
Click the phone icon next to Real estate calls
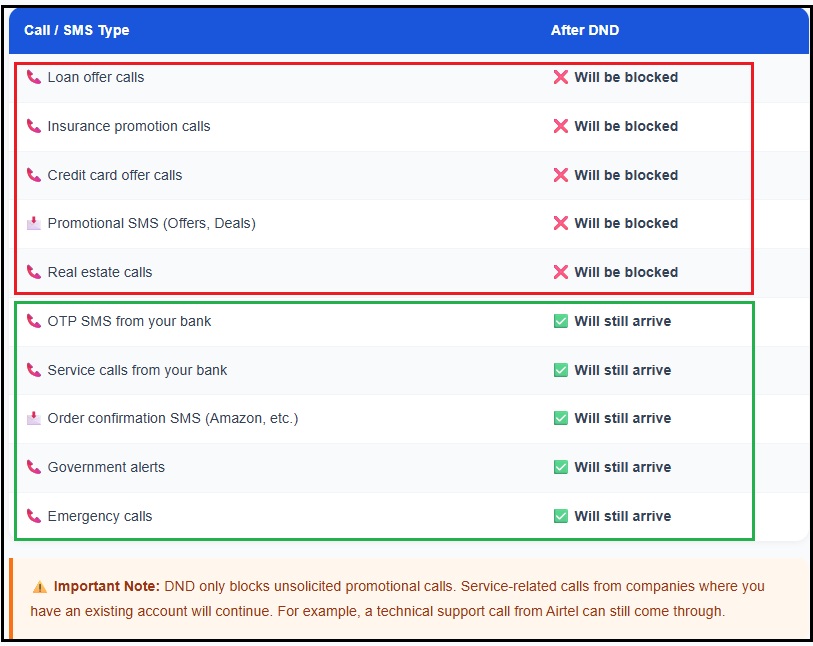[34, 272]
